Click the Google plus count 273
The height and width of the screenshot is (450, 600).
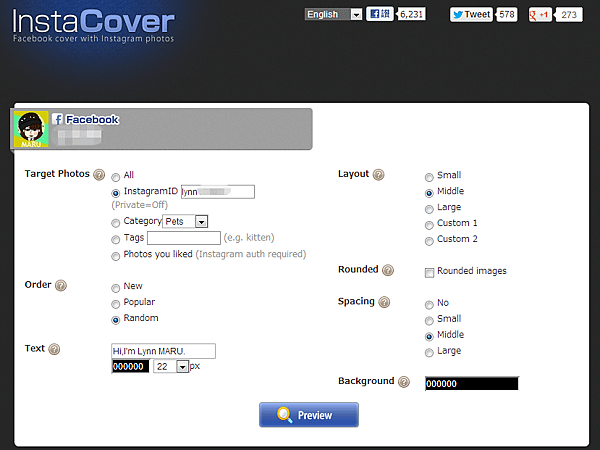point(569,15)
